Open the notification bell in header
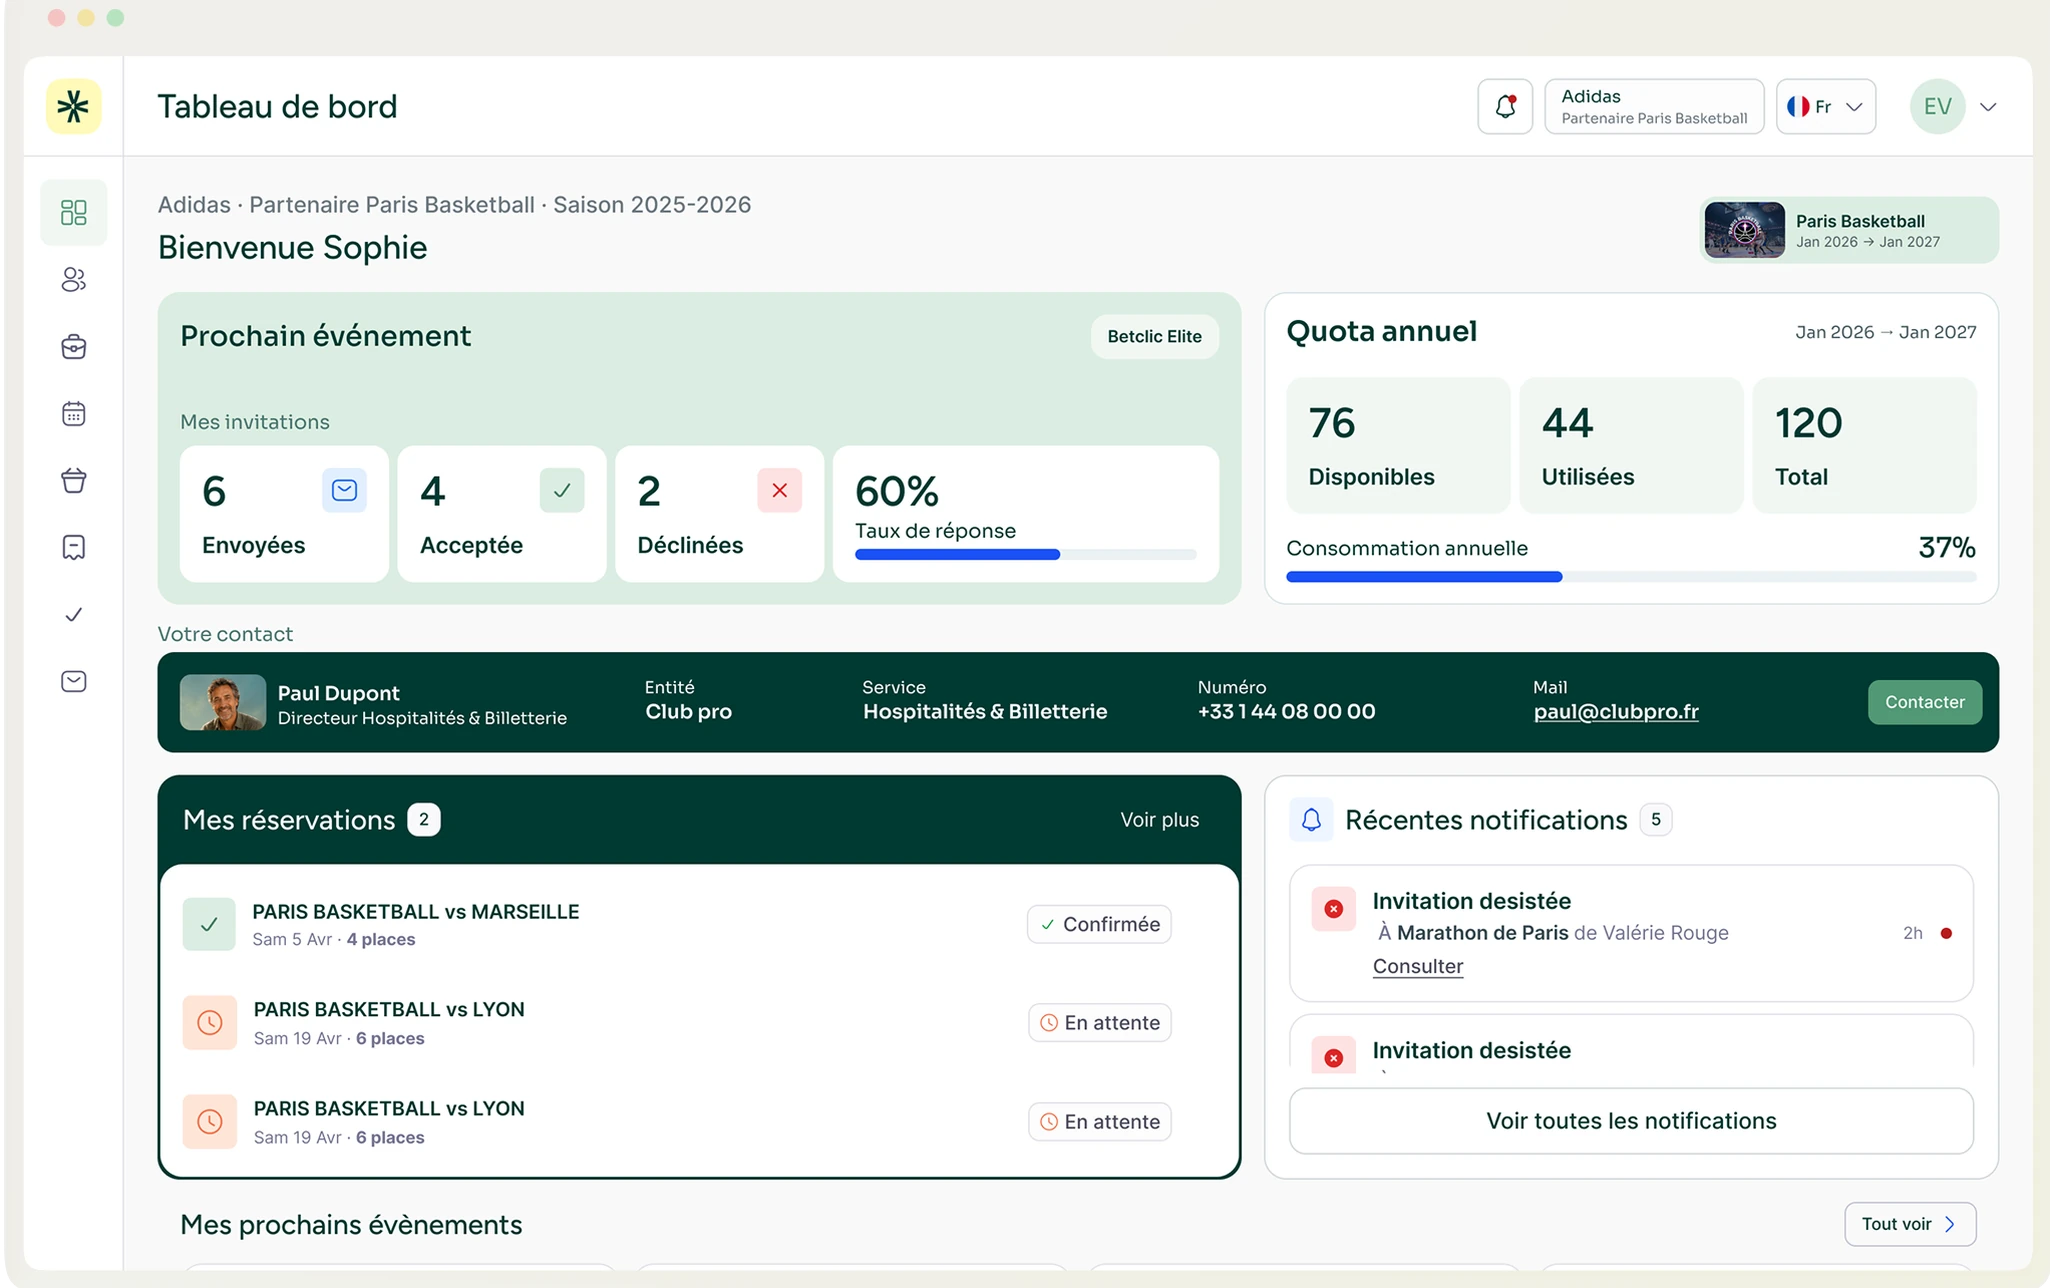Viewport: 2050px width, 1288px height. pos(1505,106)
